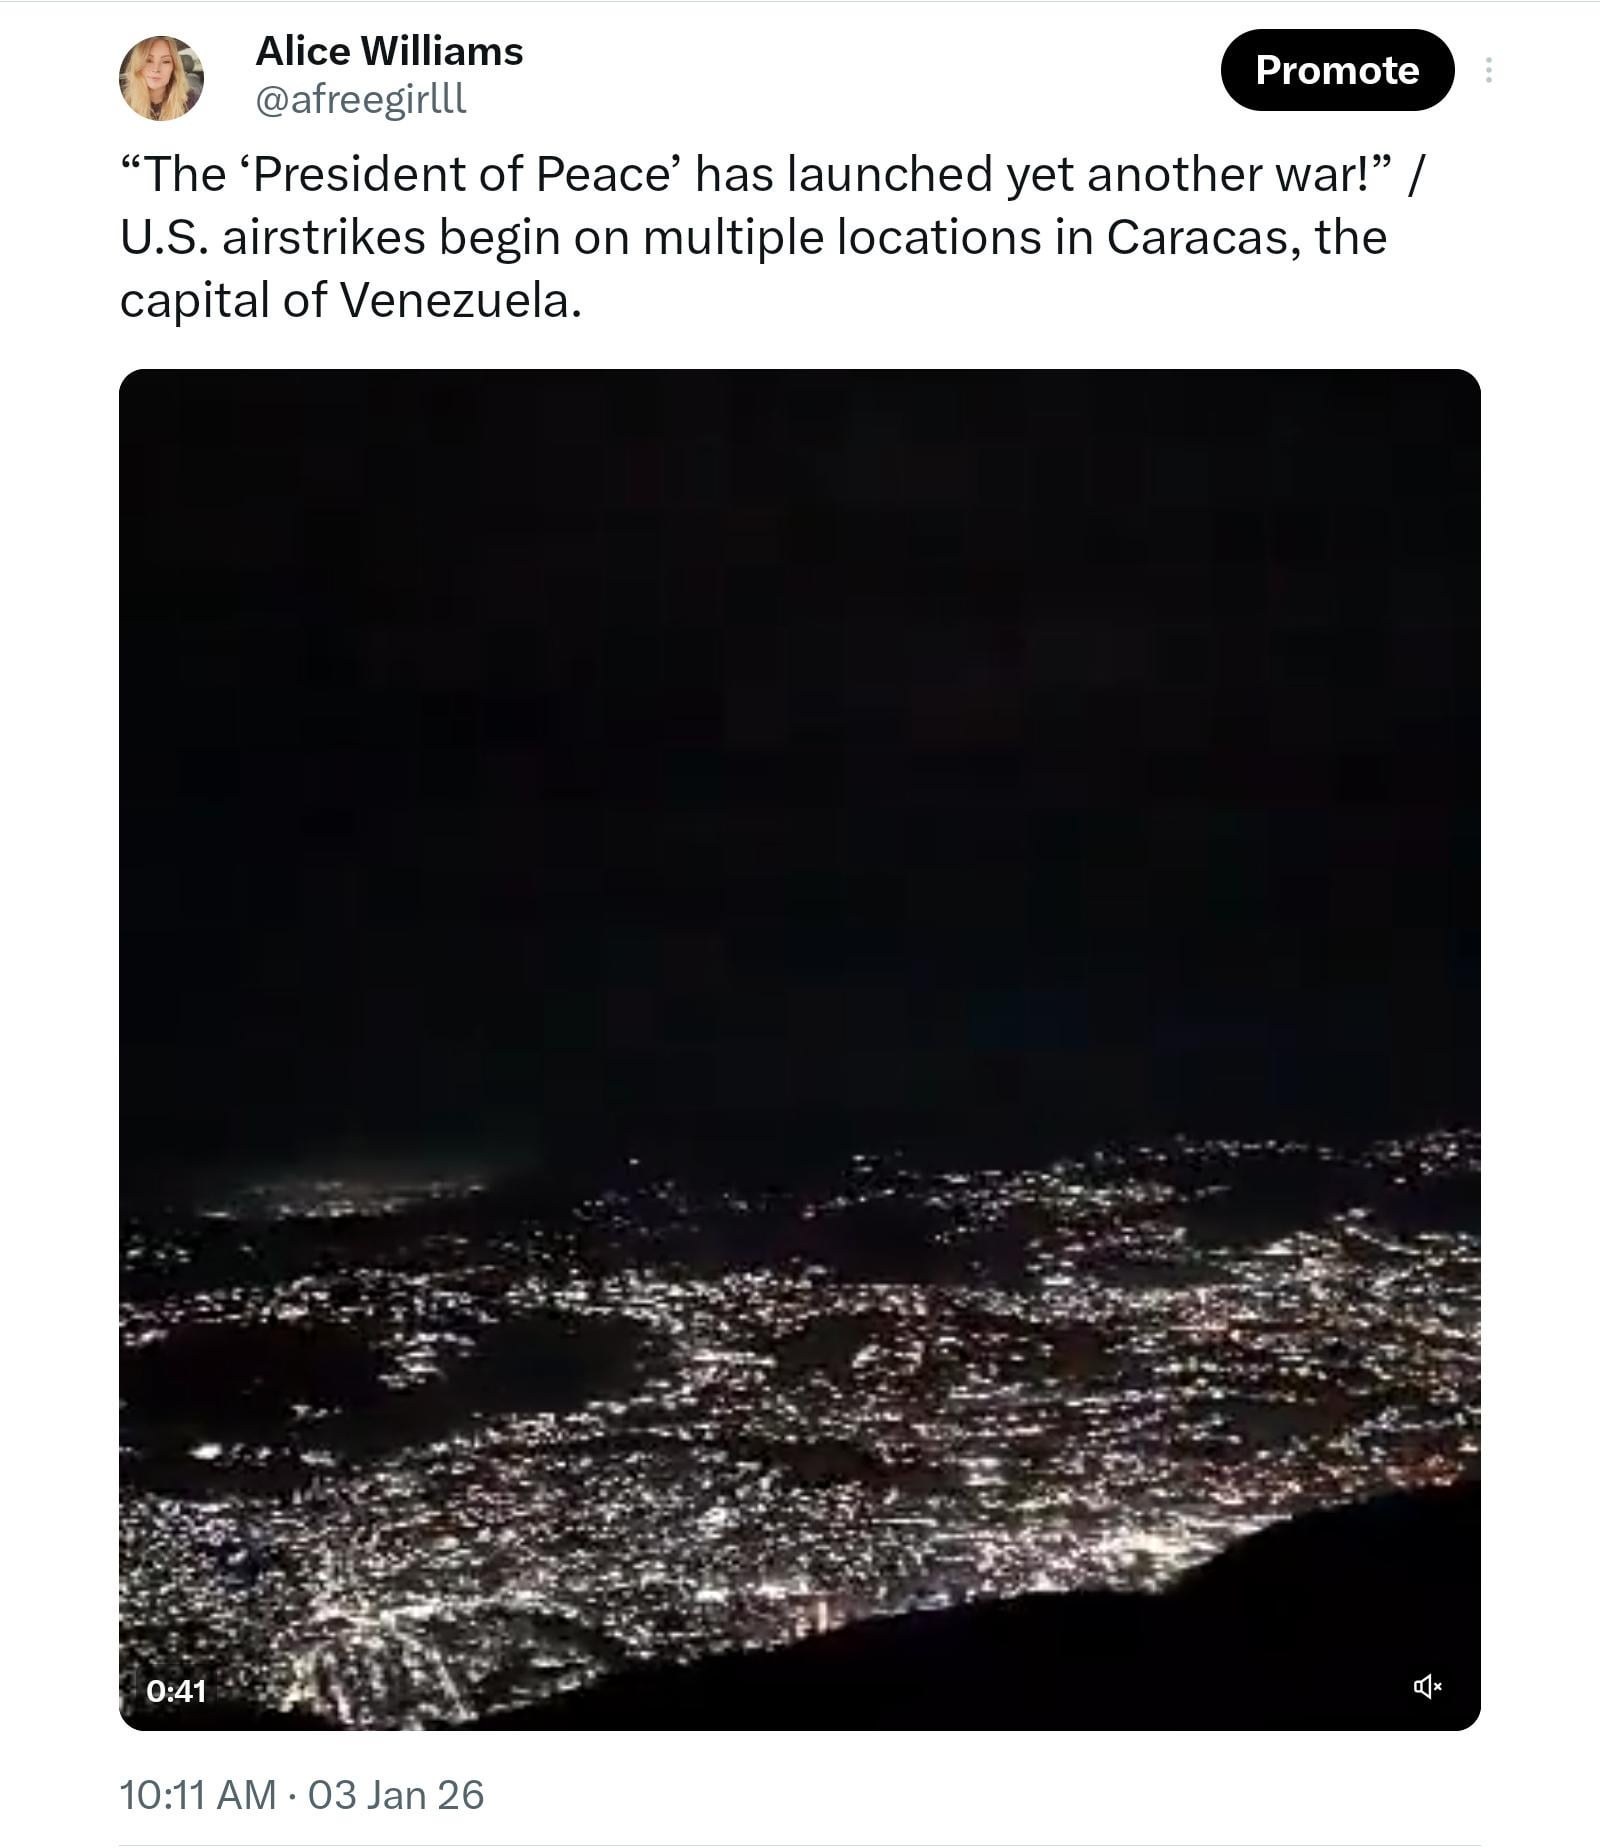The height and width of the screenshot is (1848, 1600).
Task: Click the 'U.S. airstrikes' text in the tweet
Action: pyautogui.click(x=272, y=238)
